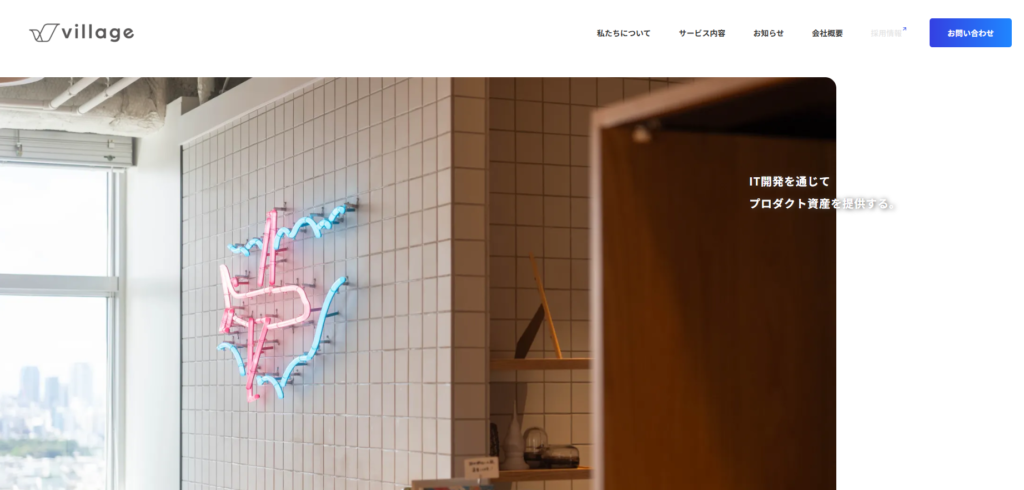Select 会社概要 in the navigation bar
Screen dimensions: 1024x490
(x=827, y=33)
